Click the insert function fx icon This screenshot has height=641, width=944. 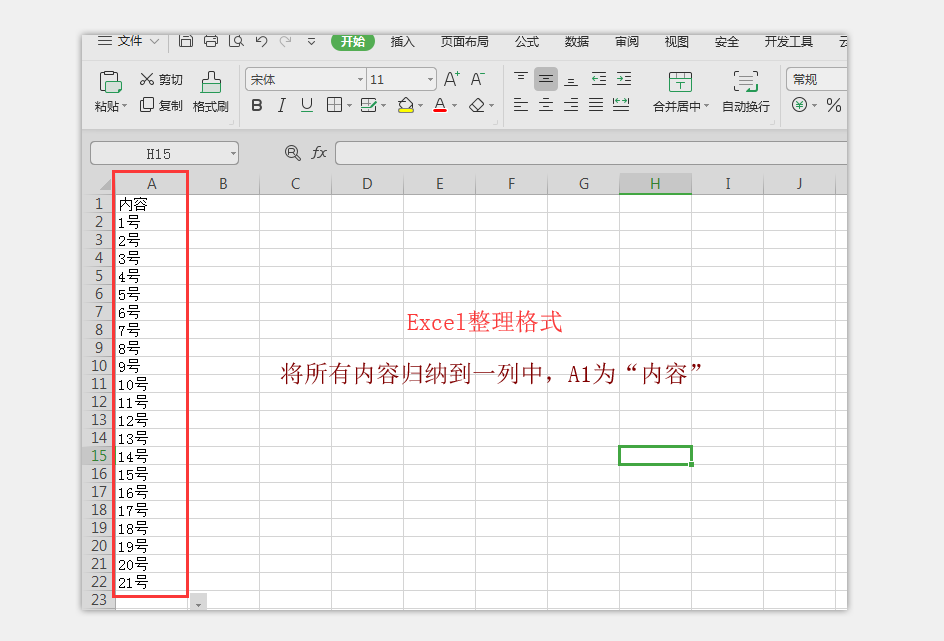[x=319, y=153]
